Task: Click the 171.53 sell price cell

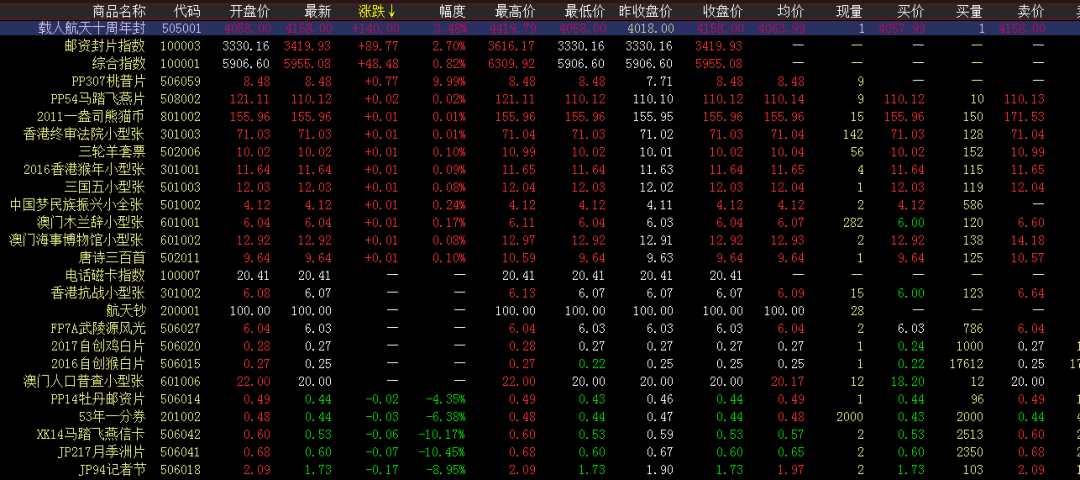Action: point(1024,116)
